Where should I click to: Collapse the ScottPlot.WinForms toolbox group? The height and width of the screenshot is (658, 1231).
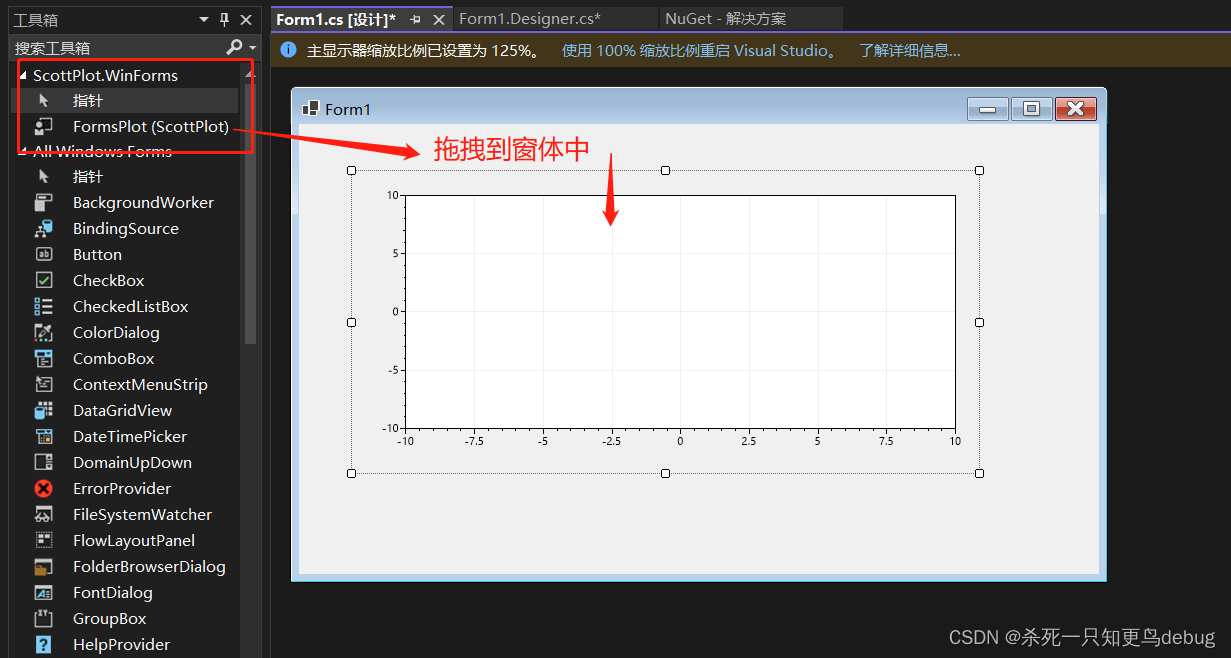23,76
